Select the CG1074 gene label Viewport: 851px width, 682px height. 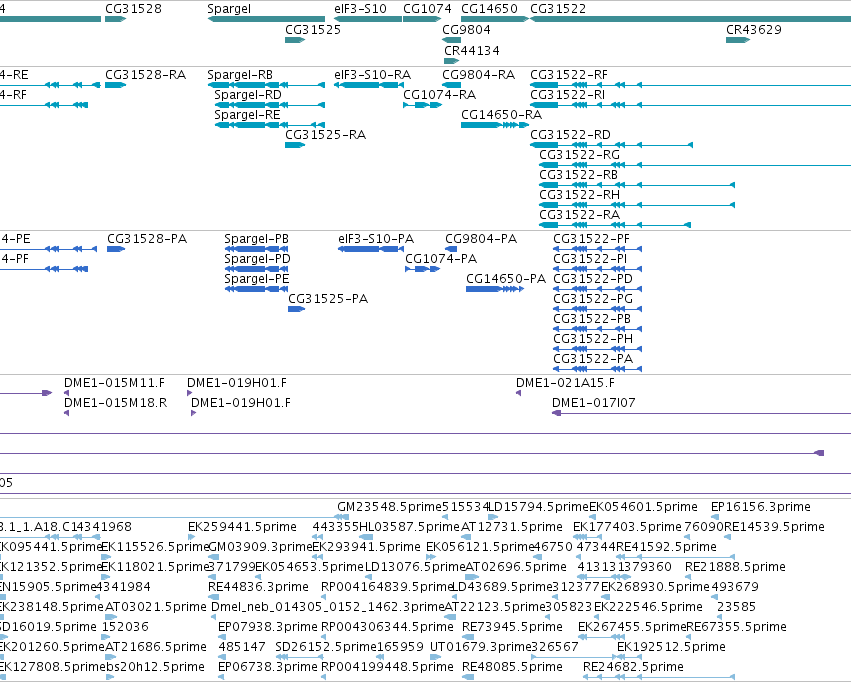427,9
